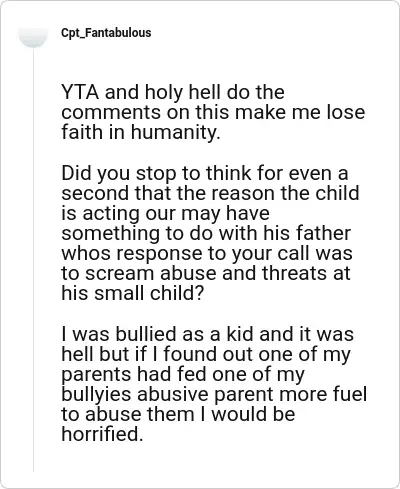Collapse the comment using the thread line
The height and width of the screenshot is (489, 400).
pyautogui.click(x=33, y=260)
